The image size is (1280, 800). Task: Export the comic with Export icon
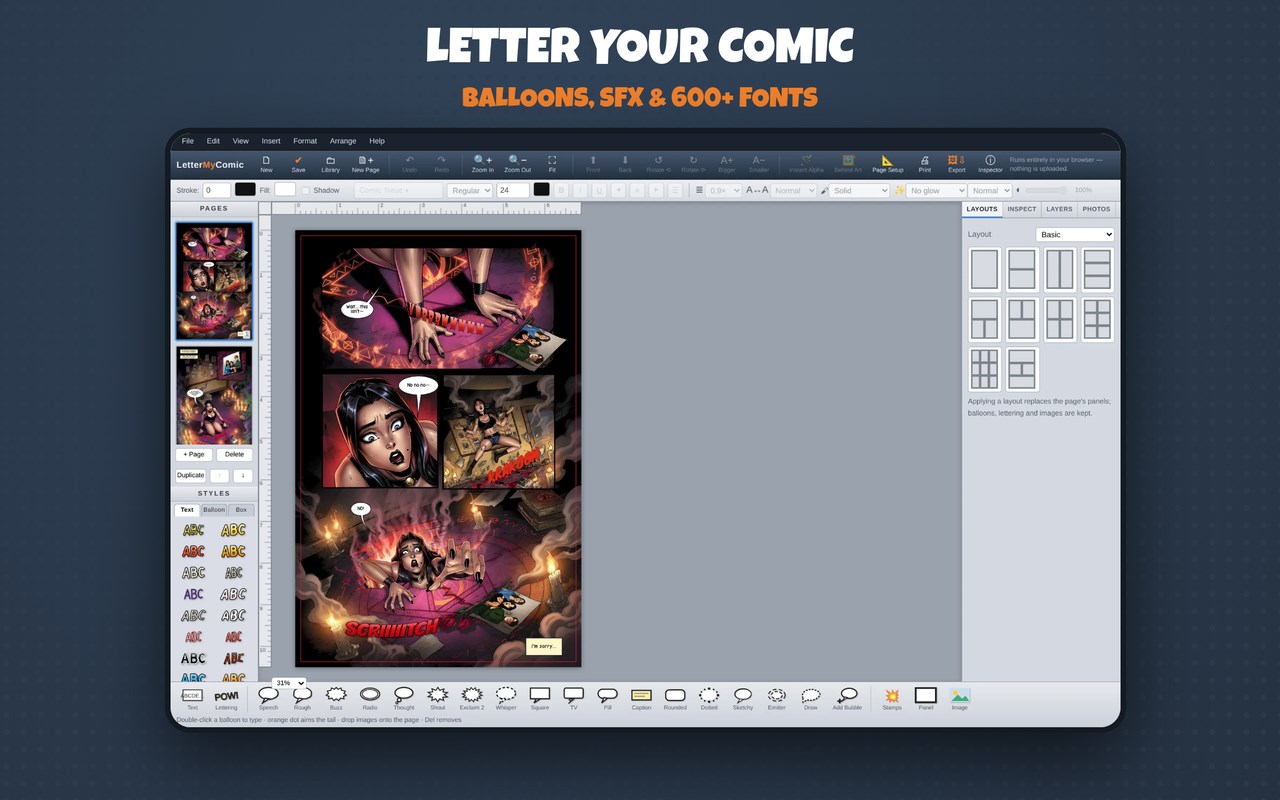point(956,164)
